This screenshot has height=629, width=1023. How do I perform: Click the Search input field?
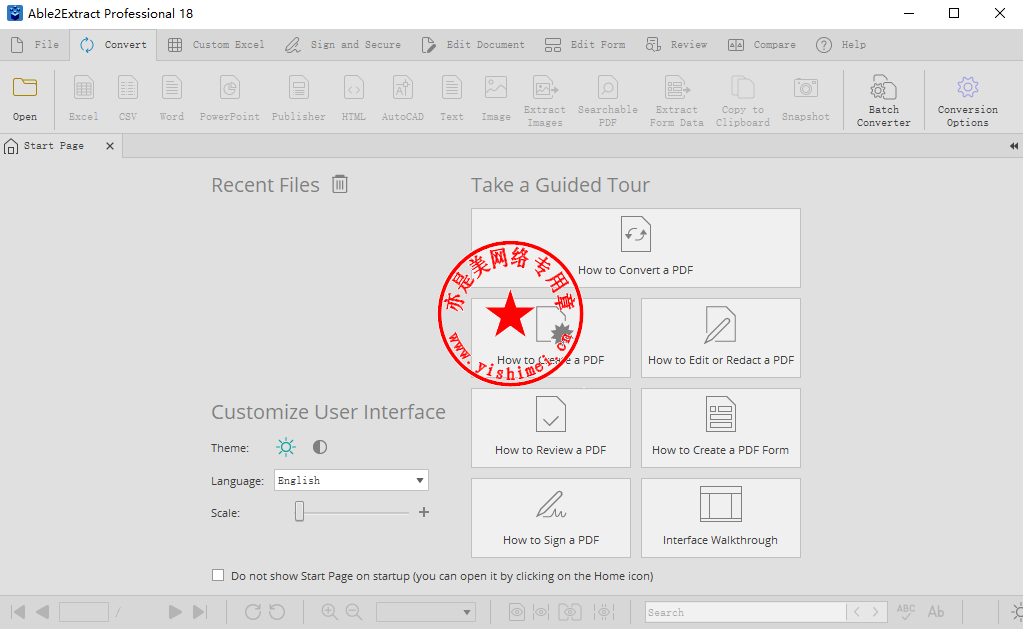pos(746,612)
